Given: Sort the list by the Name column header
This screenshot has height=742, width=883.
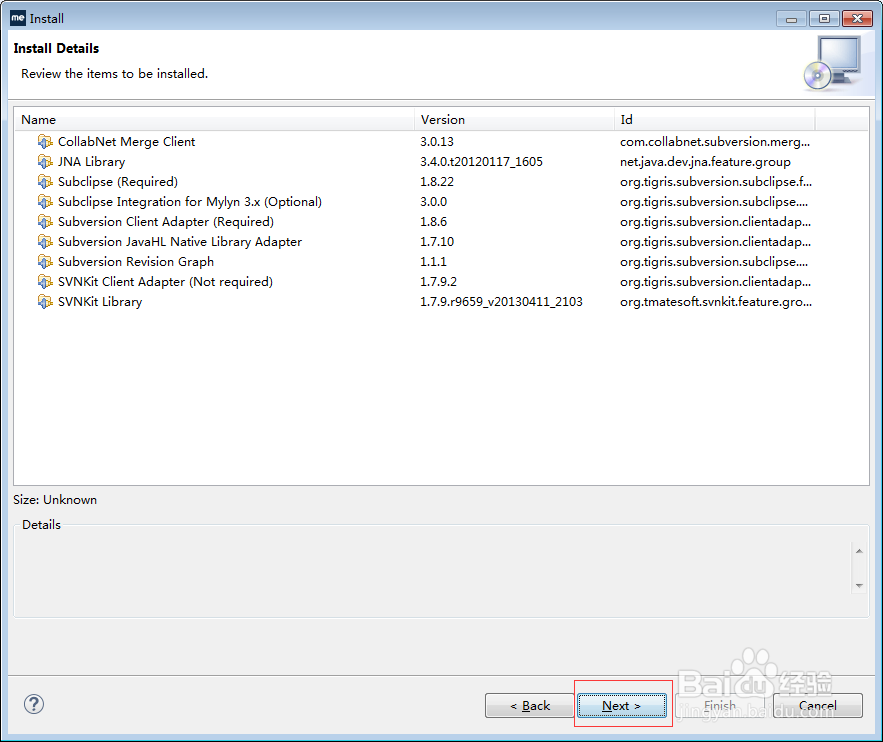Looking at the screenshot, I should (x=214, y=119).
